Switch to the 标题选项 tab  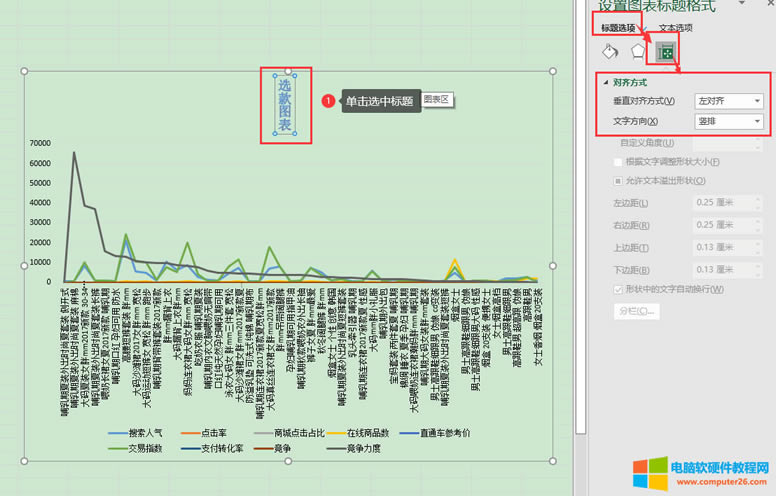(x=618, y=27)
